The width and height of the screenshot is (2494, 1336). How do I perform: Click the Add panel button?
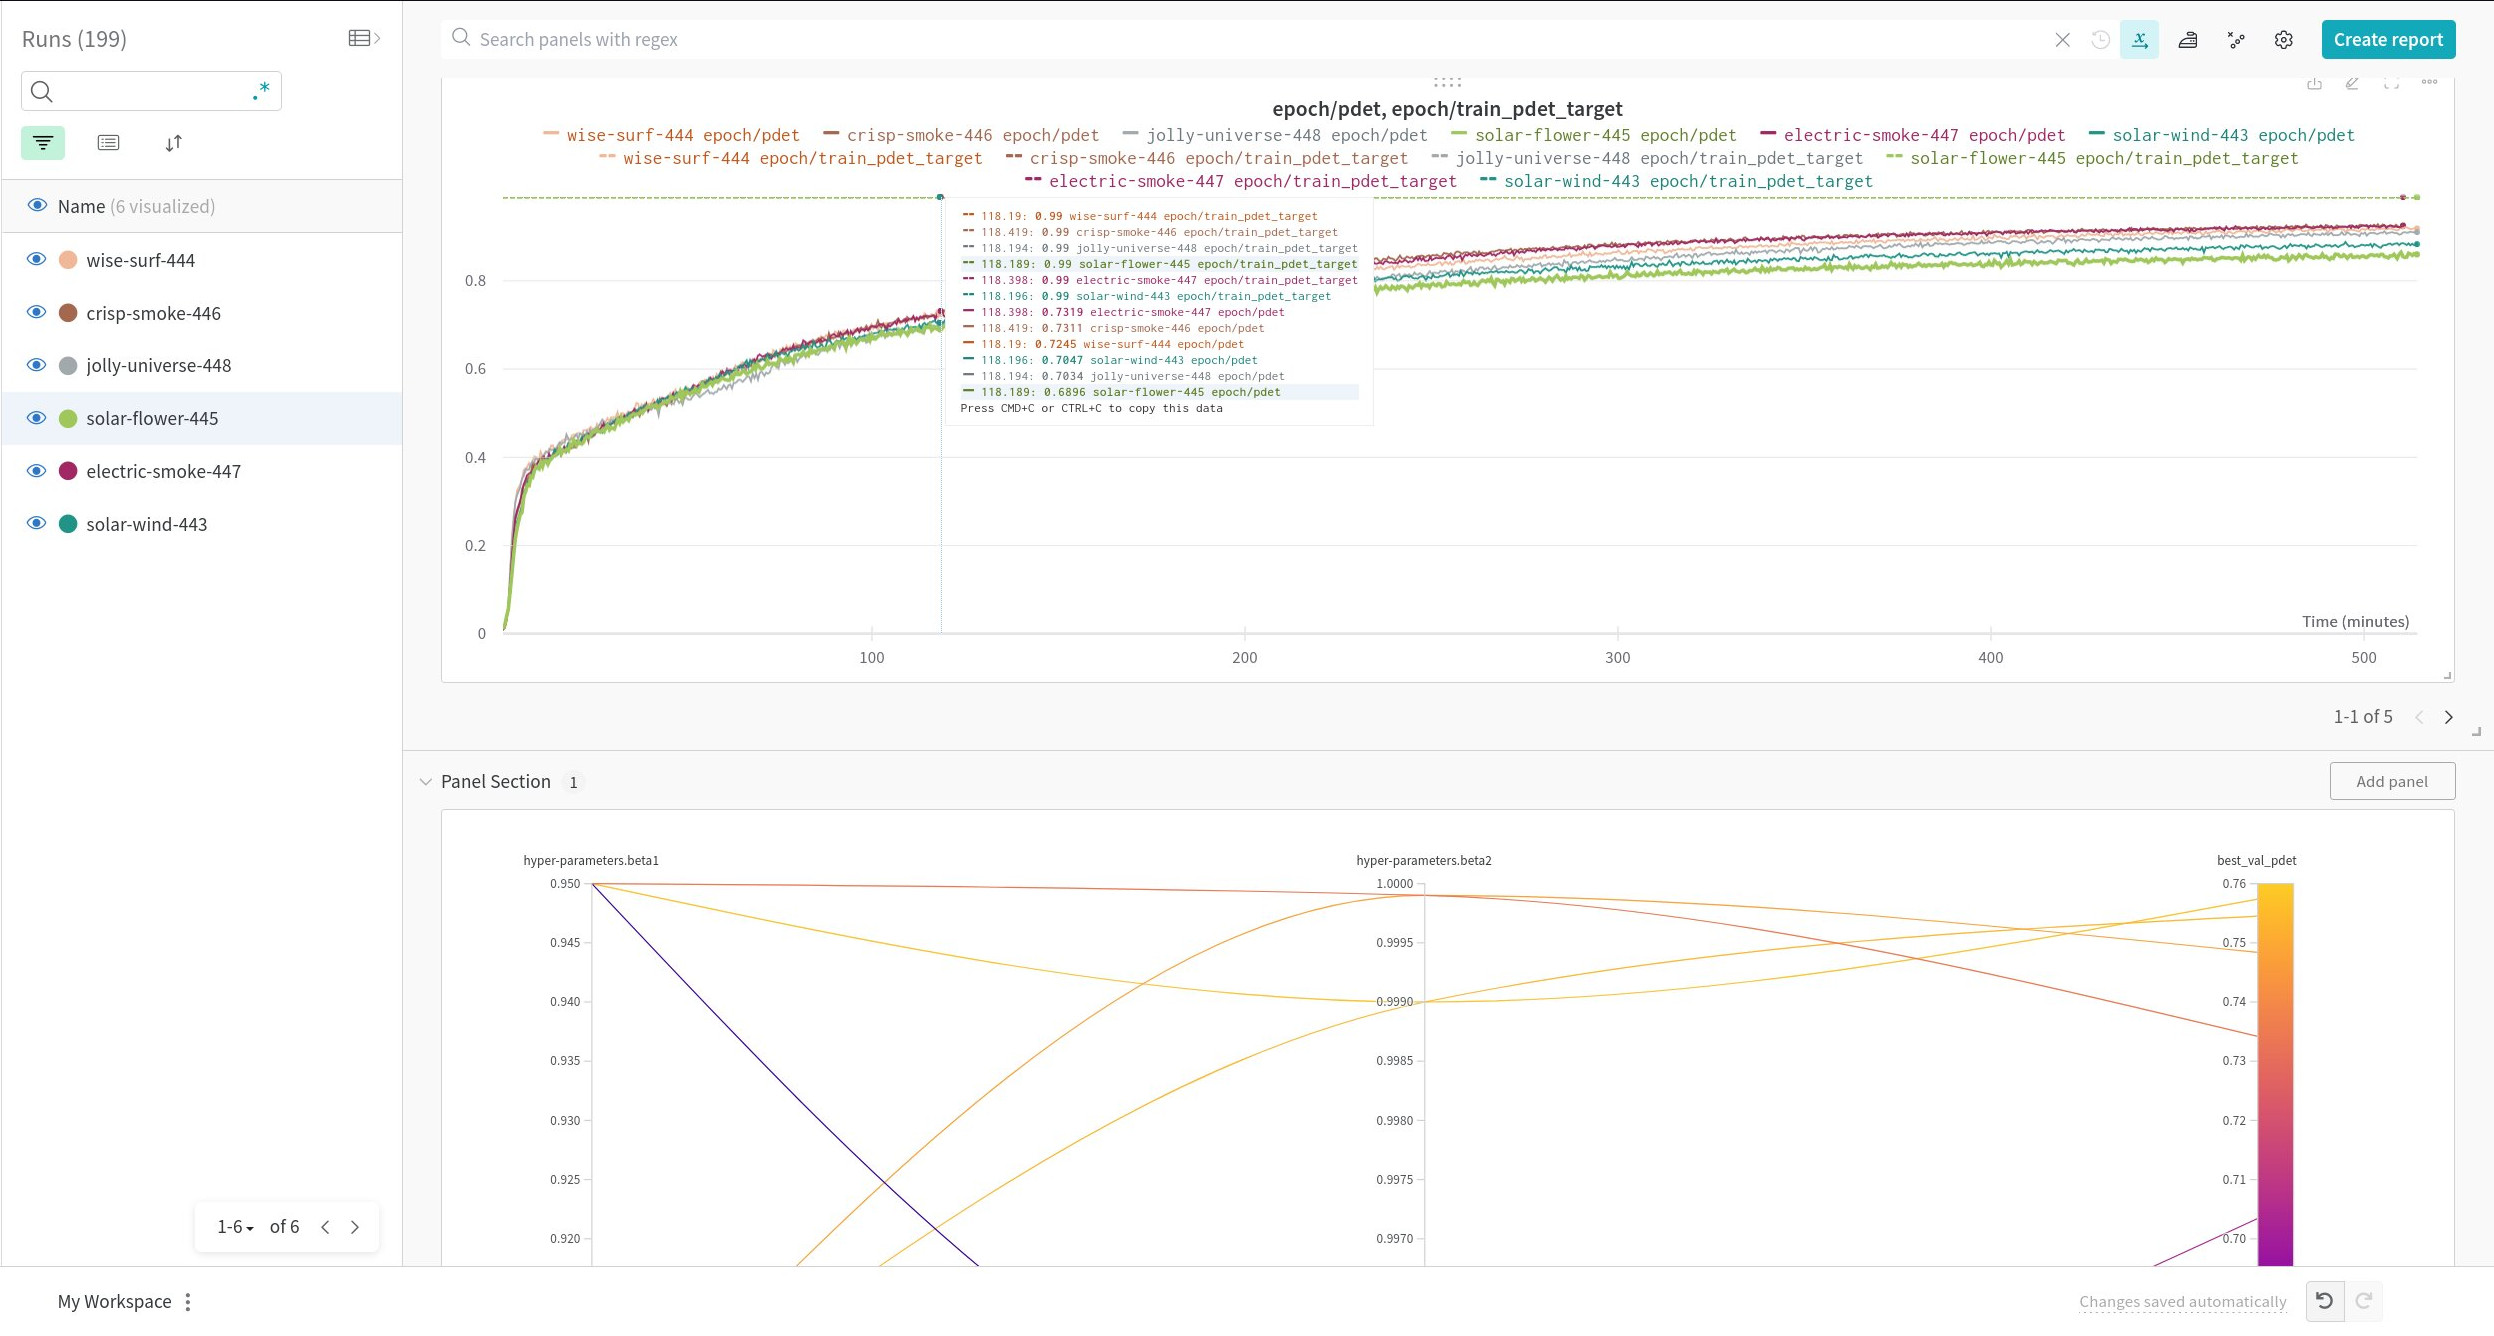tap(2391, 781)
